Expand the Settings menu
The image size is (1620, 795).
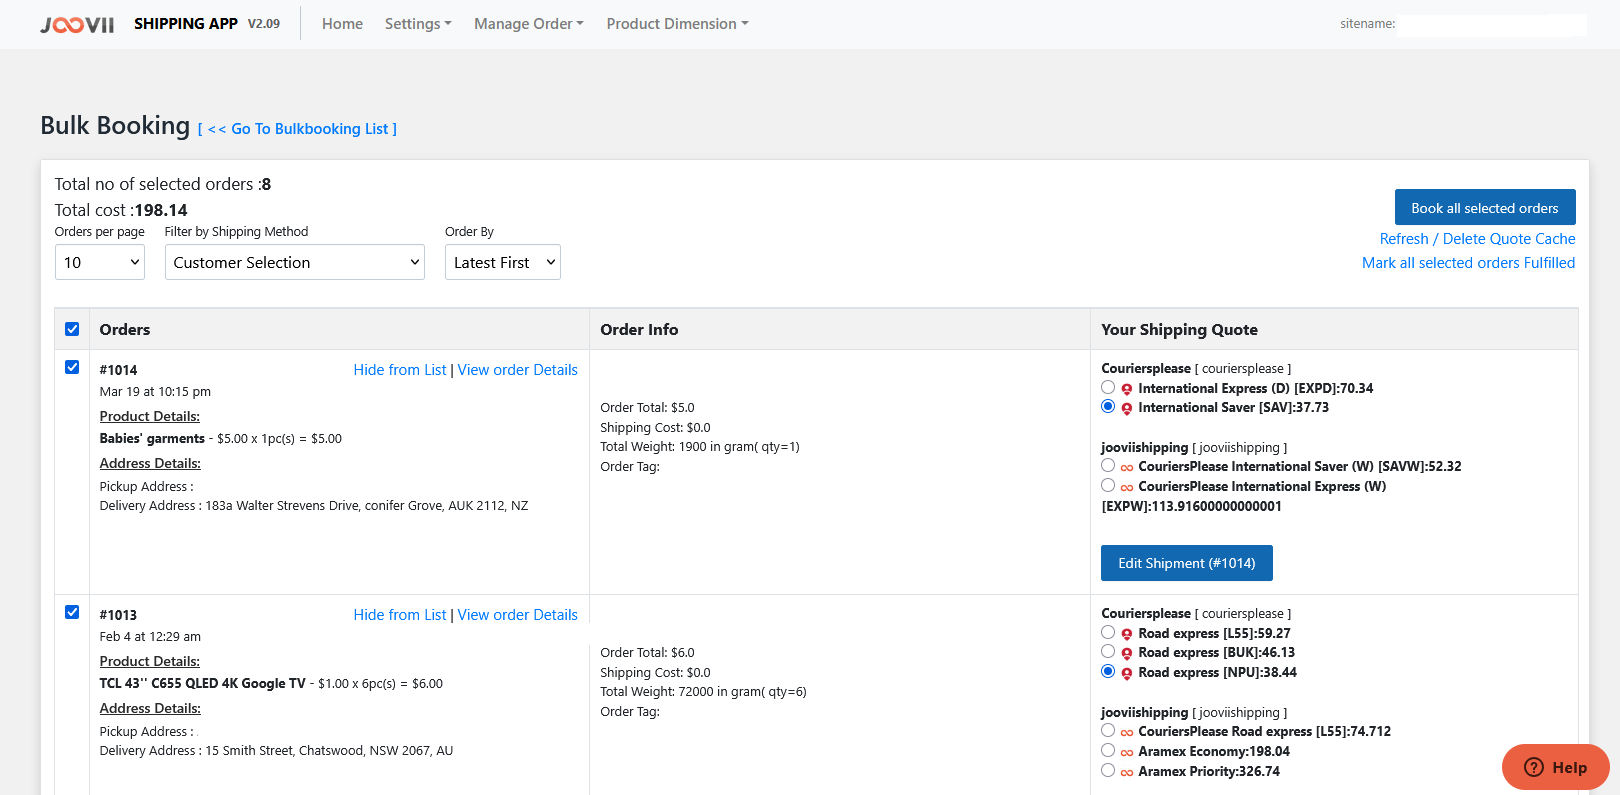(418, 24)
